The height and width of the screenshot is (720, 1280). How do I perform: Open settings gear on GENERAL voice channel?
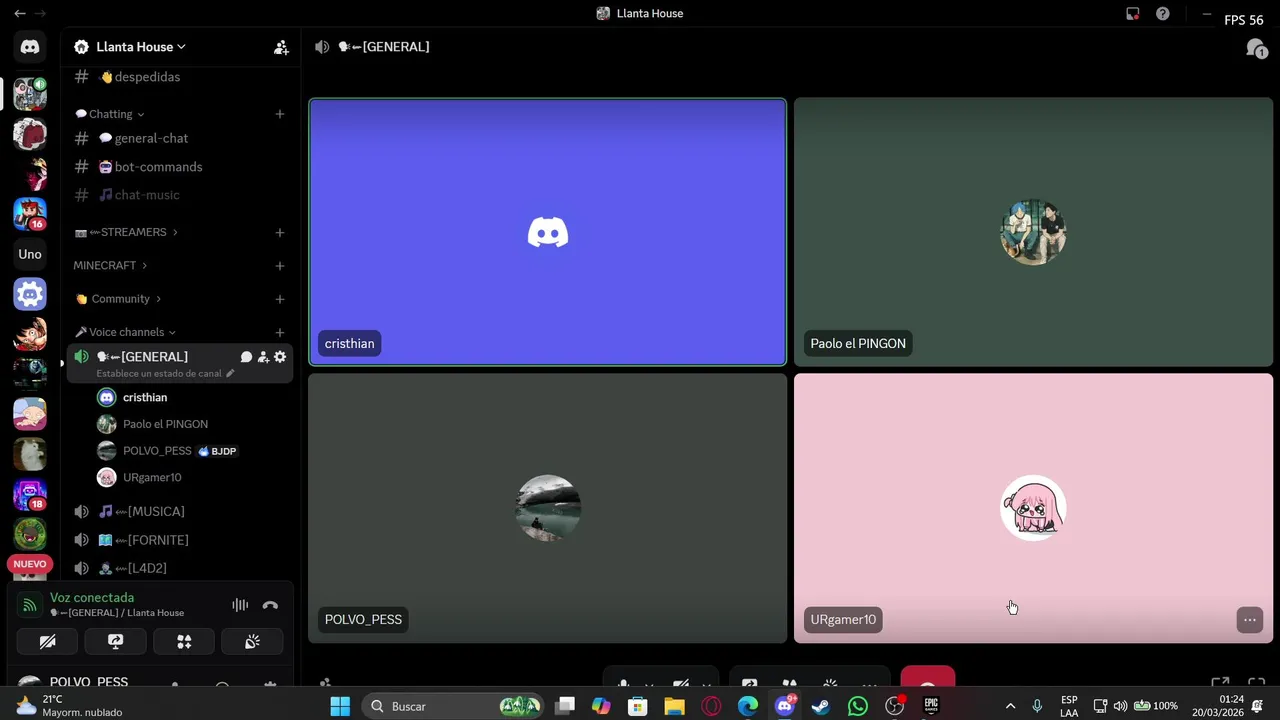pos(280,357)
